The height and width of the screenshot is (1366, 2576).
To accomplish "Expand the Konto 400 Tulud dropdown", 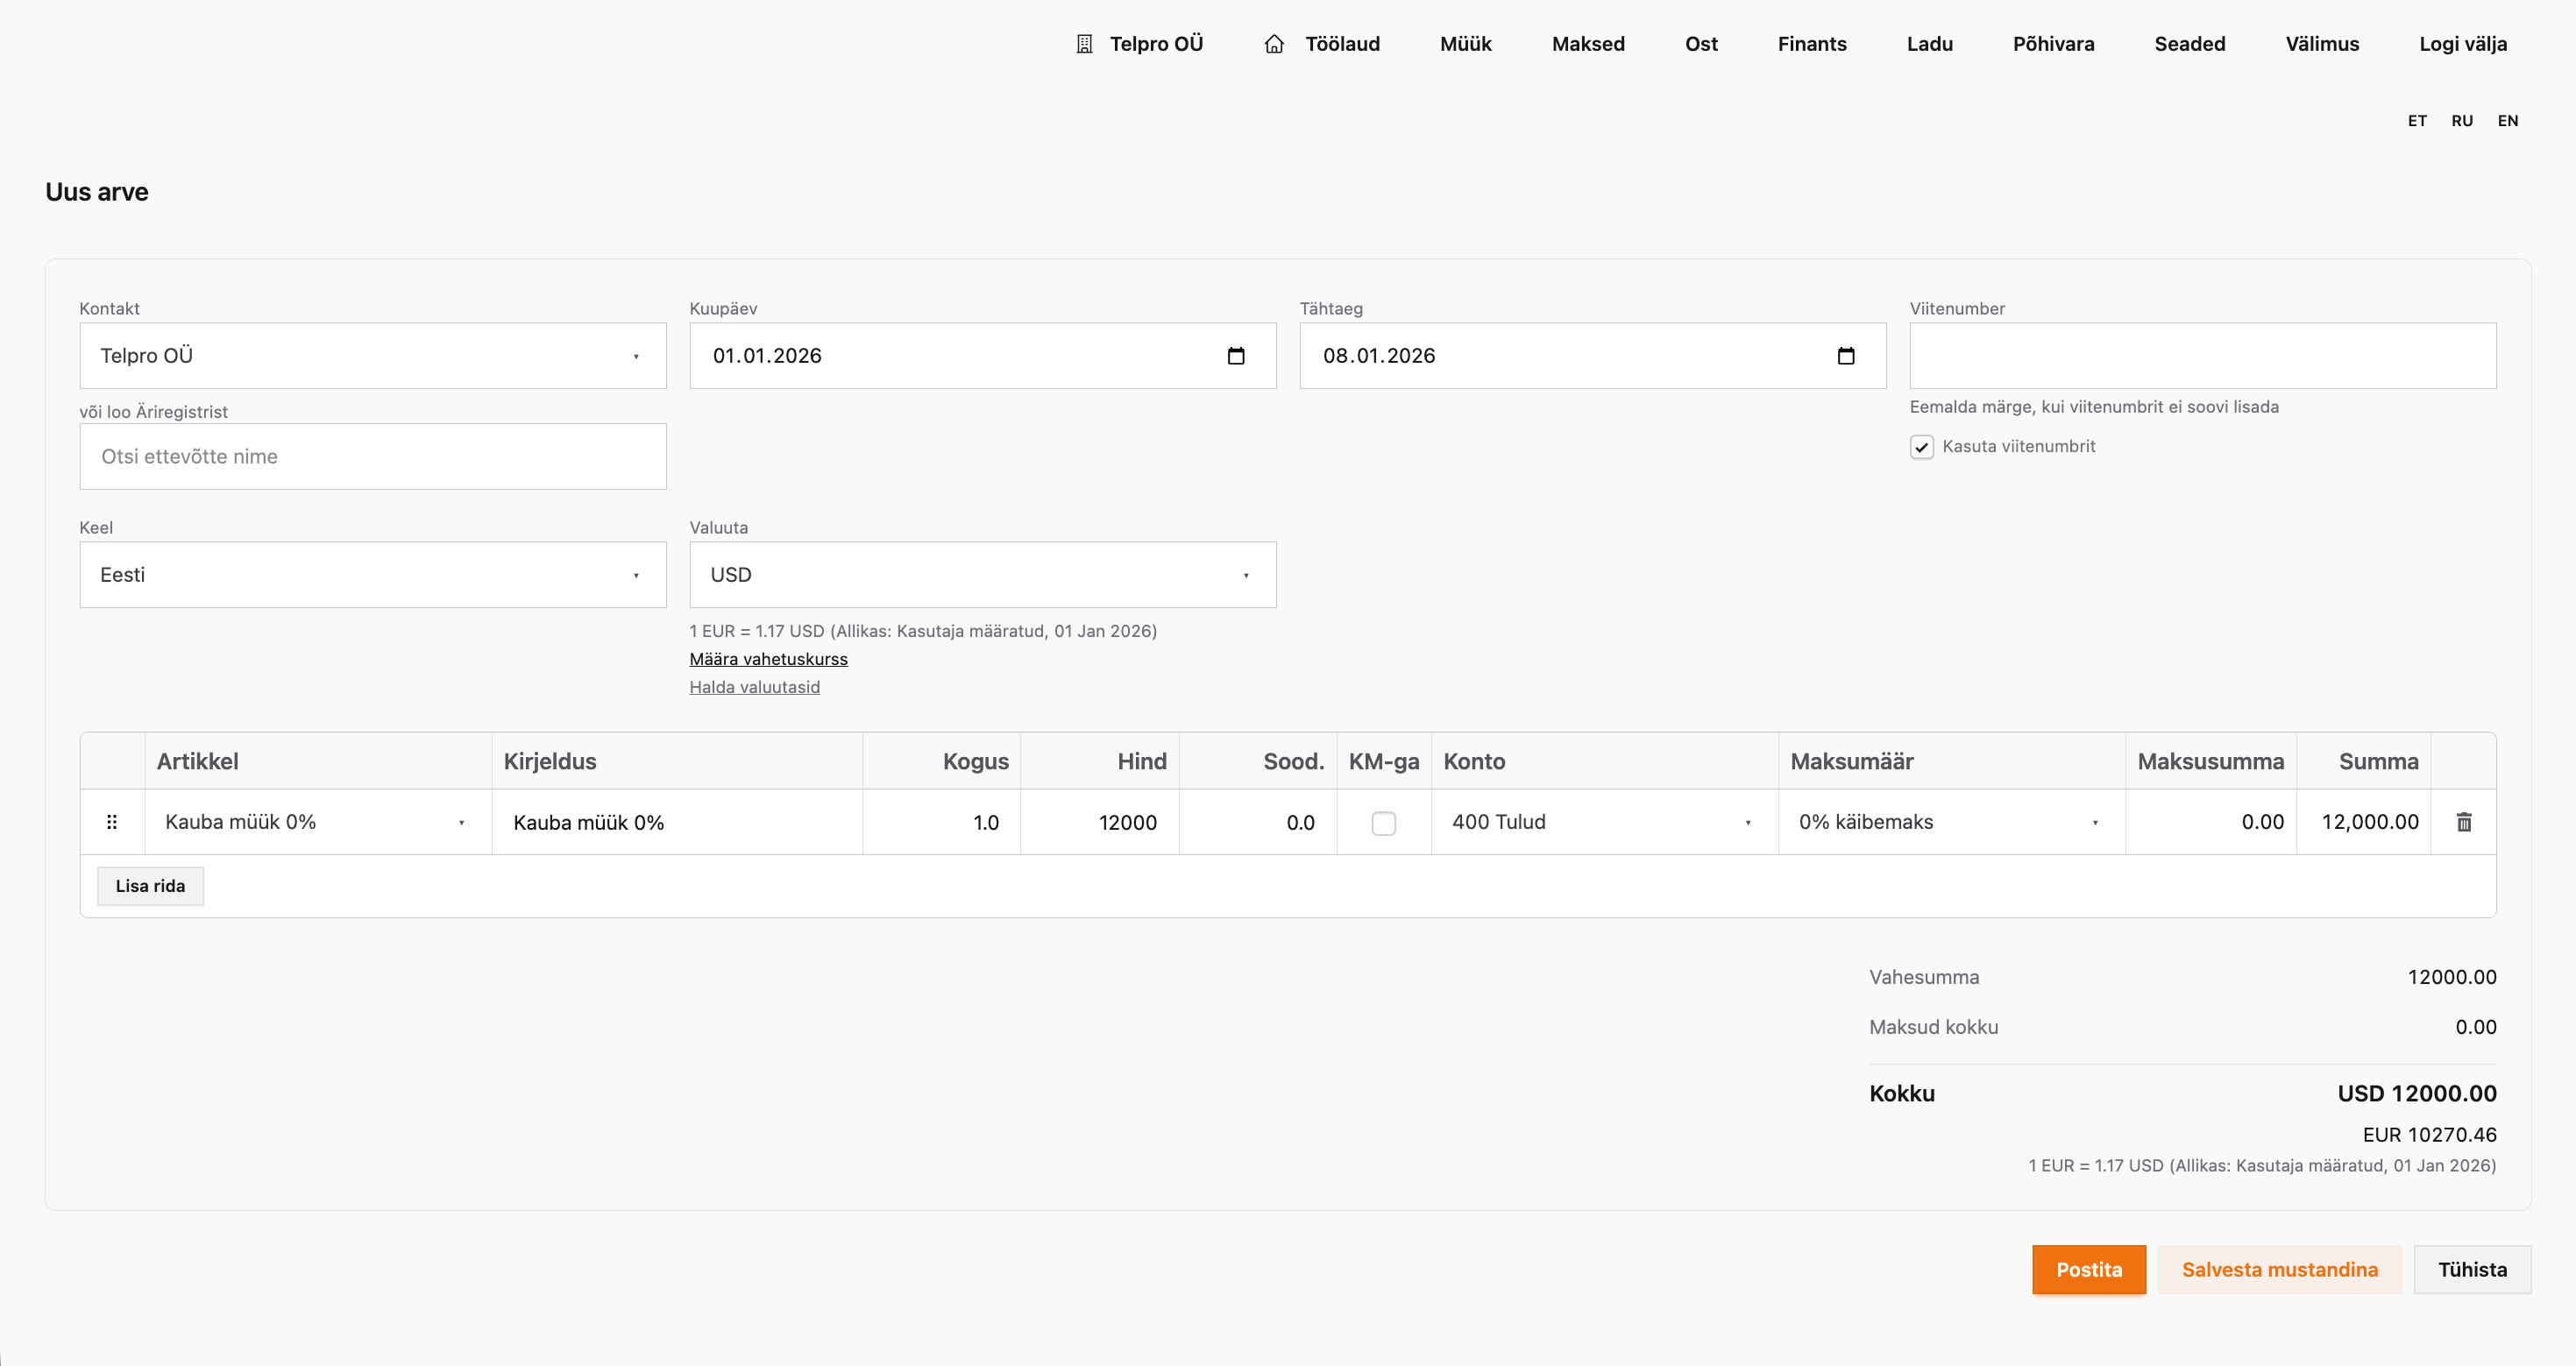I will pos(1603,822).
